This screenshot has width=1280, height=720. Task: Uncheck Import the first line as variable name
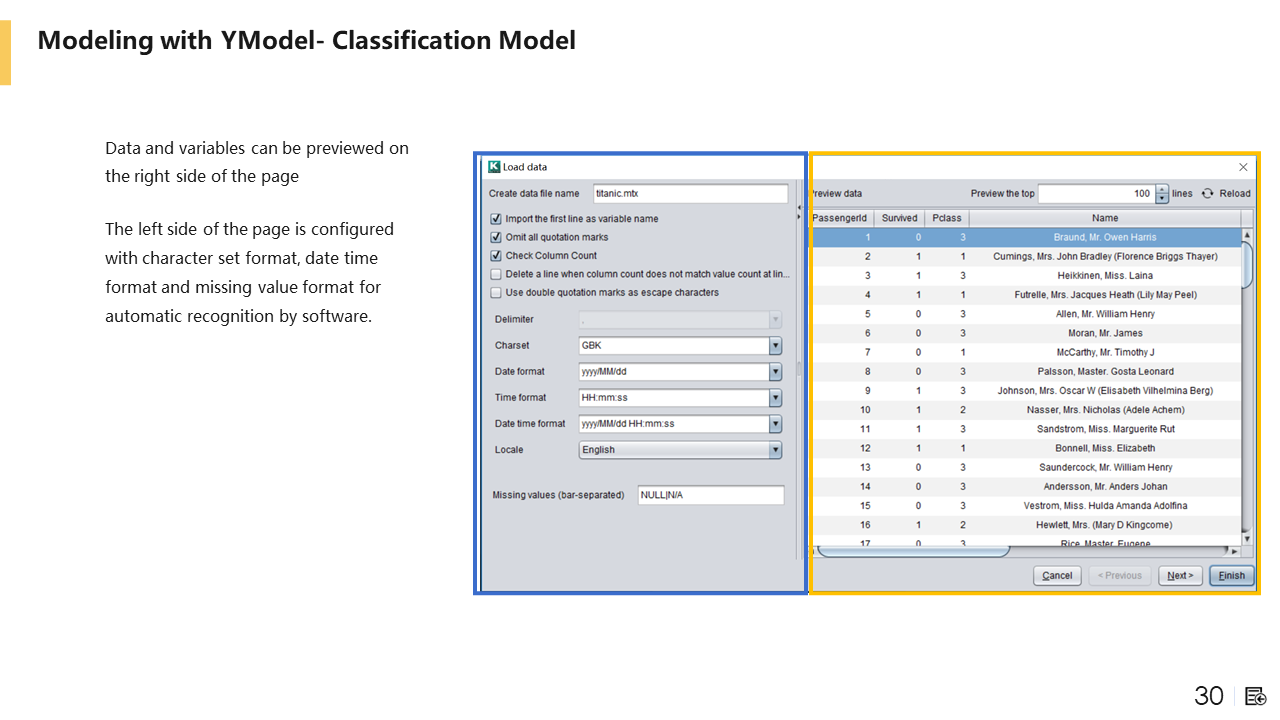[x=497, y=219]
